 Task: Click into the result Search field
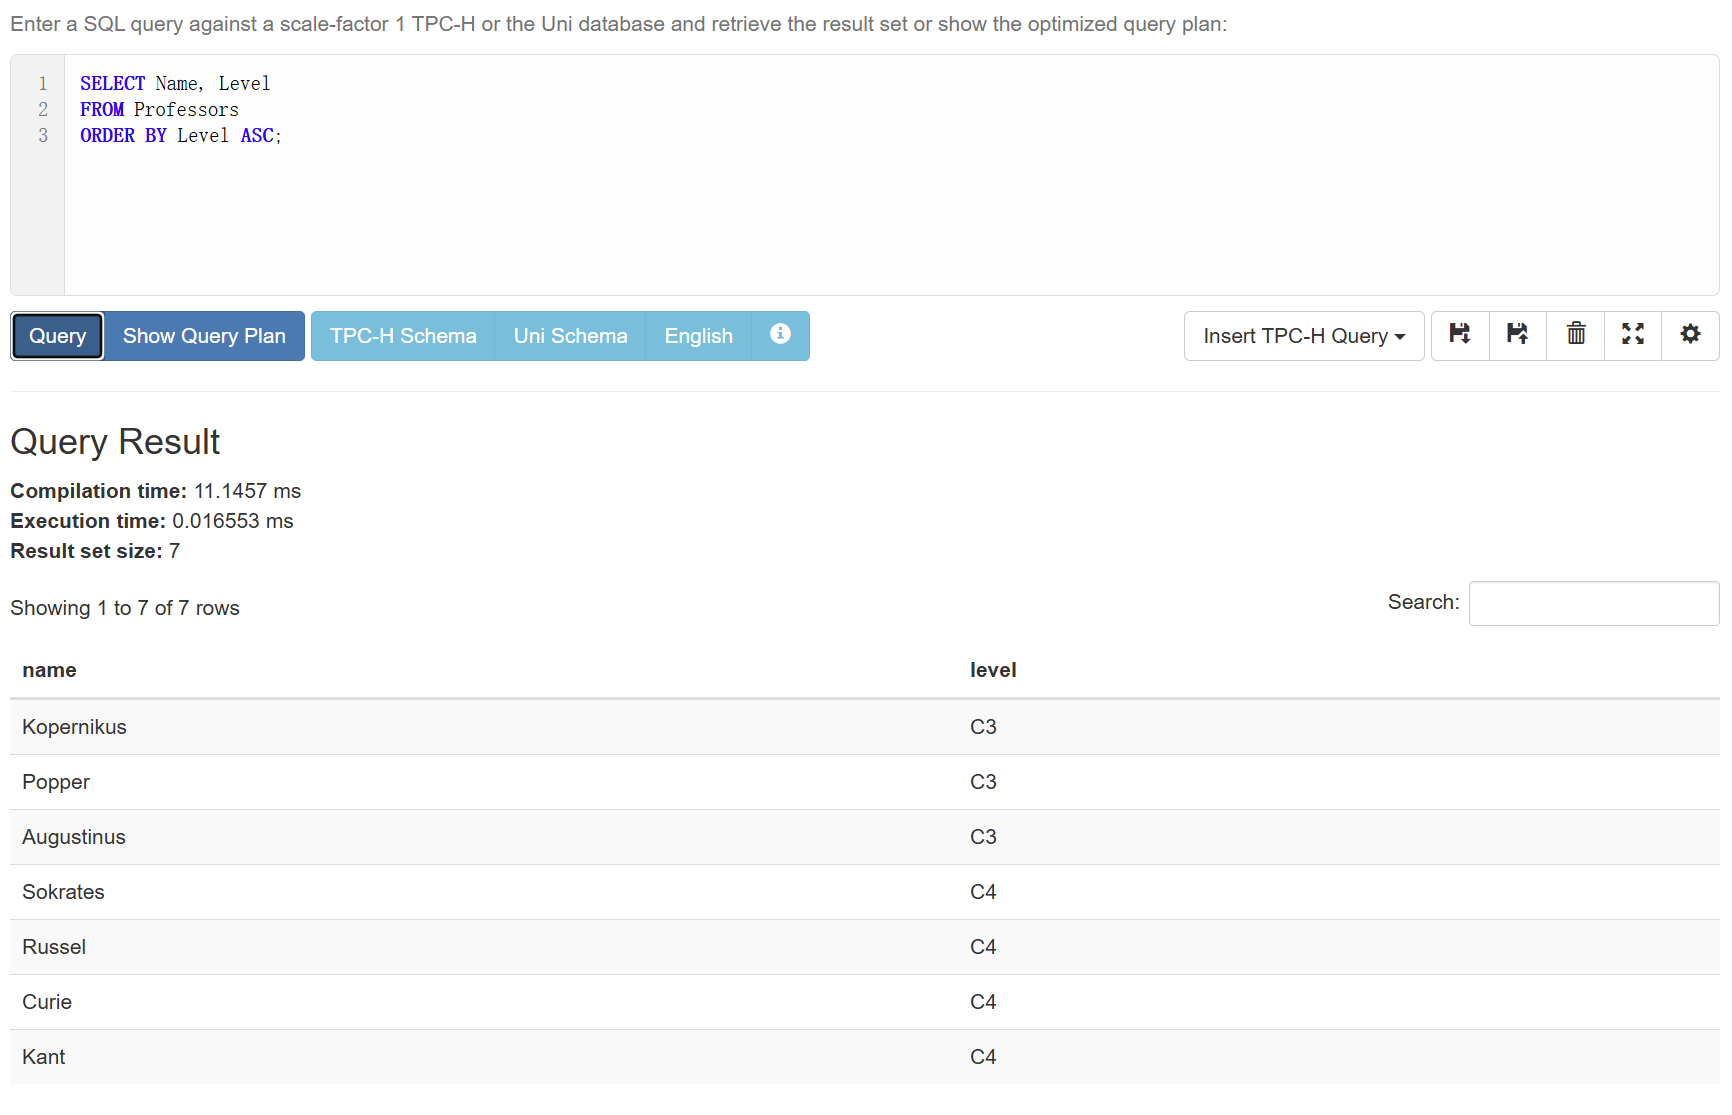pyautogui.click(x=1593, y=603)
